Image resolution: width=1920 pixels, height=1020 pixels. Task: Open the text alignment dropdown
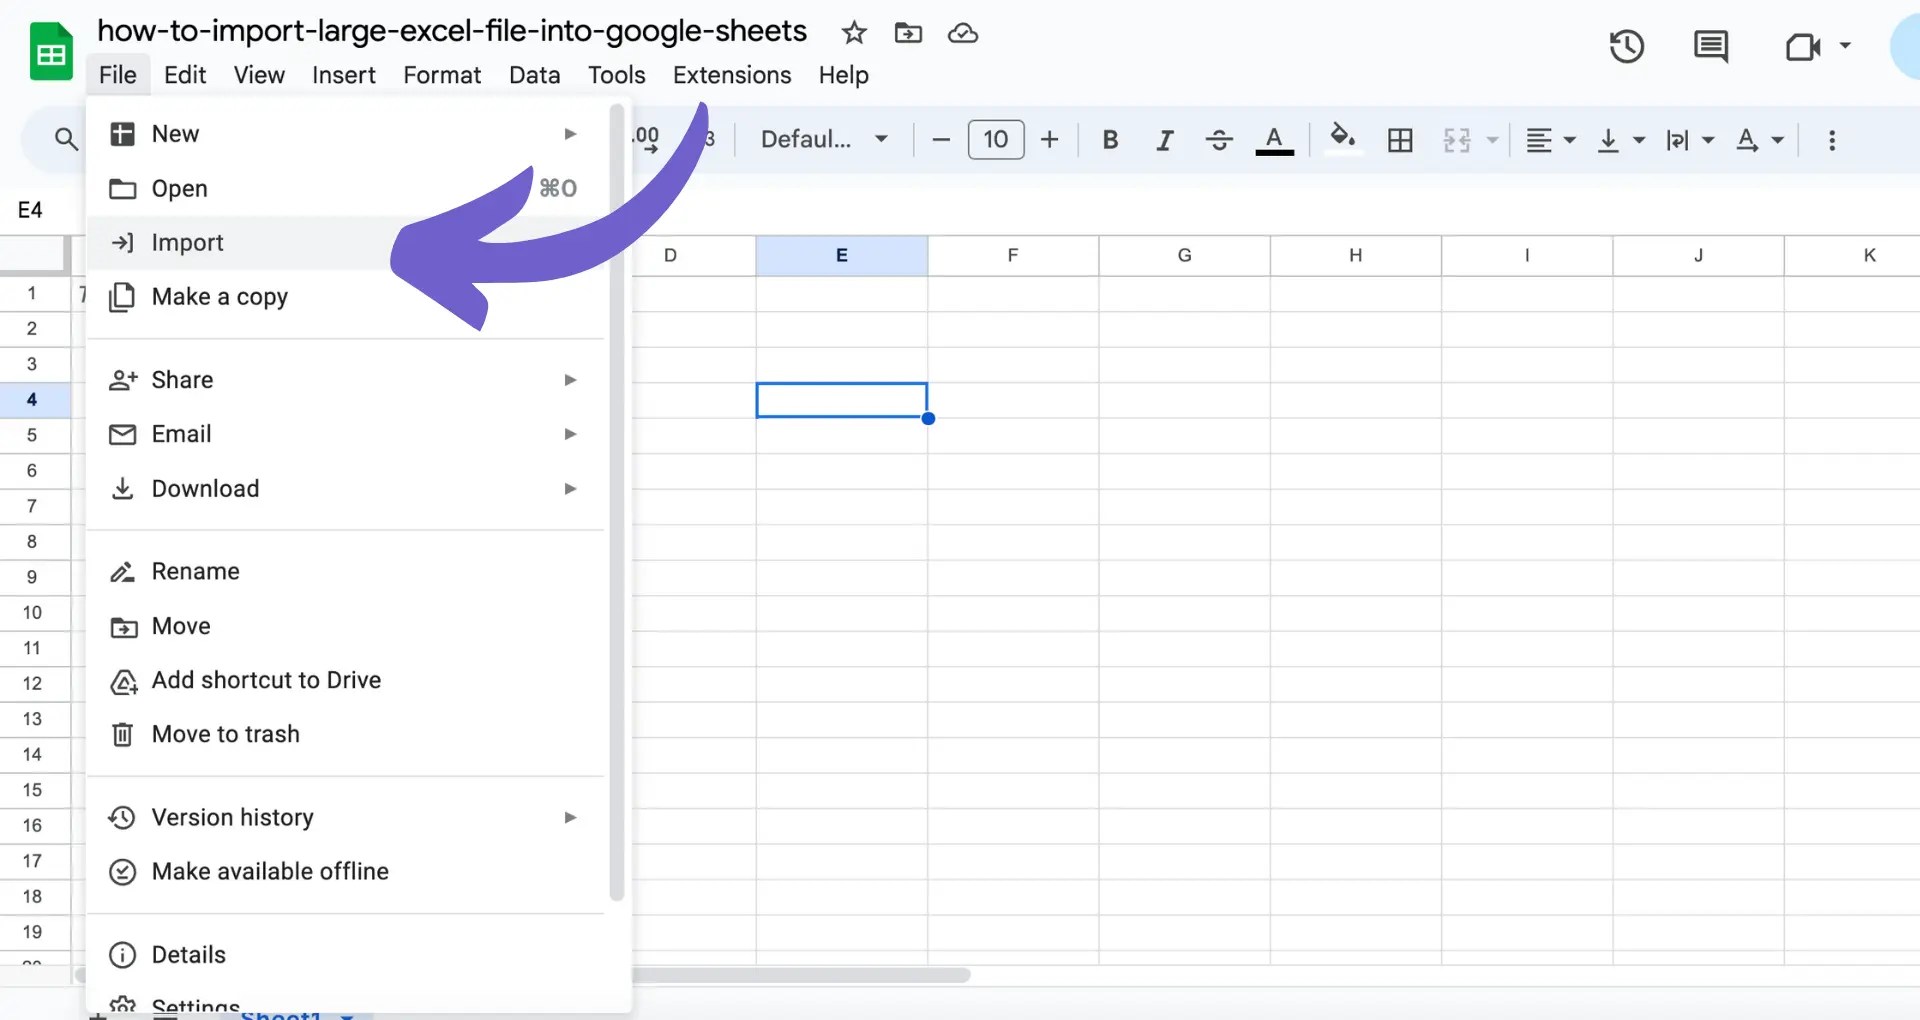click(1548, 139)
